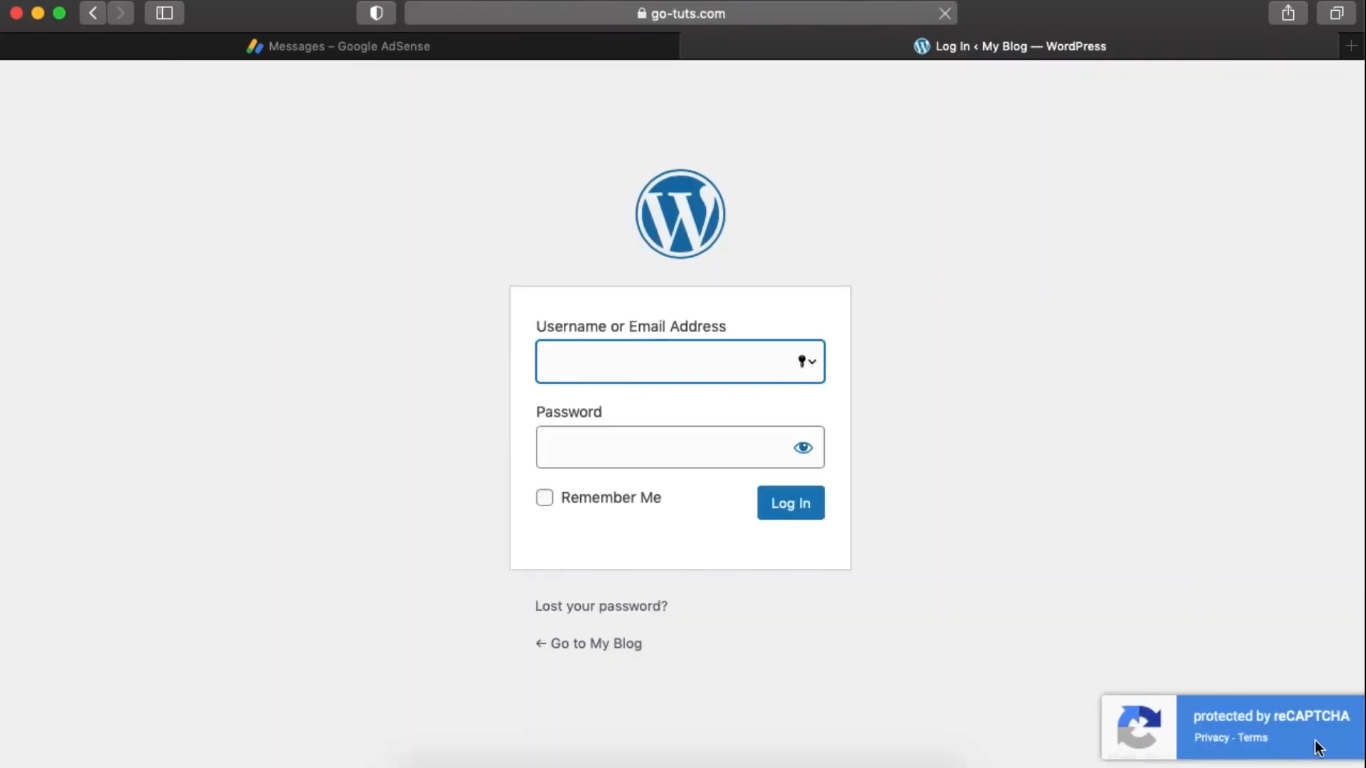The height and width of the screenshot is (768, 1366).
Task: Click the Log In button
Action: 791,503
